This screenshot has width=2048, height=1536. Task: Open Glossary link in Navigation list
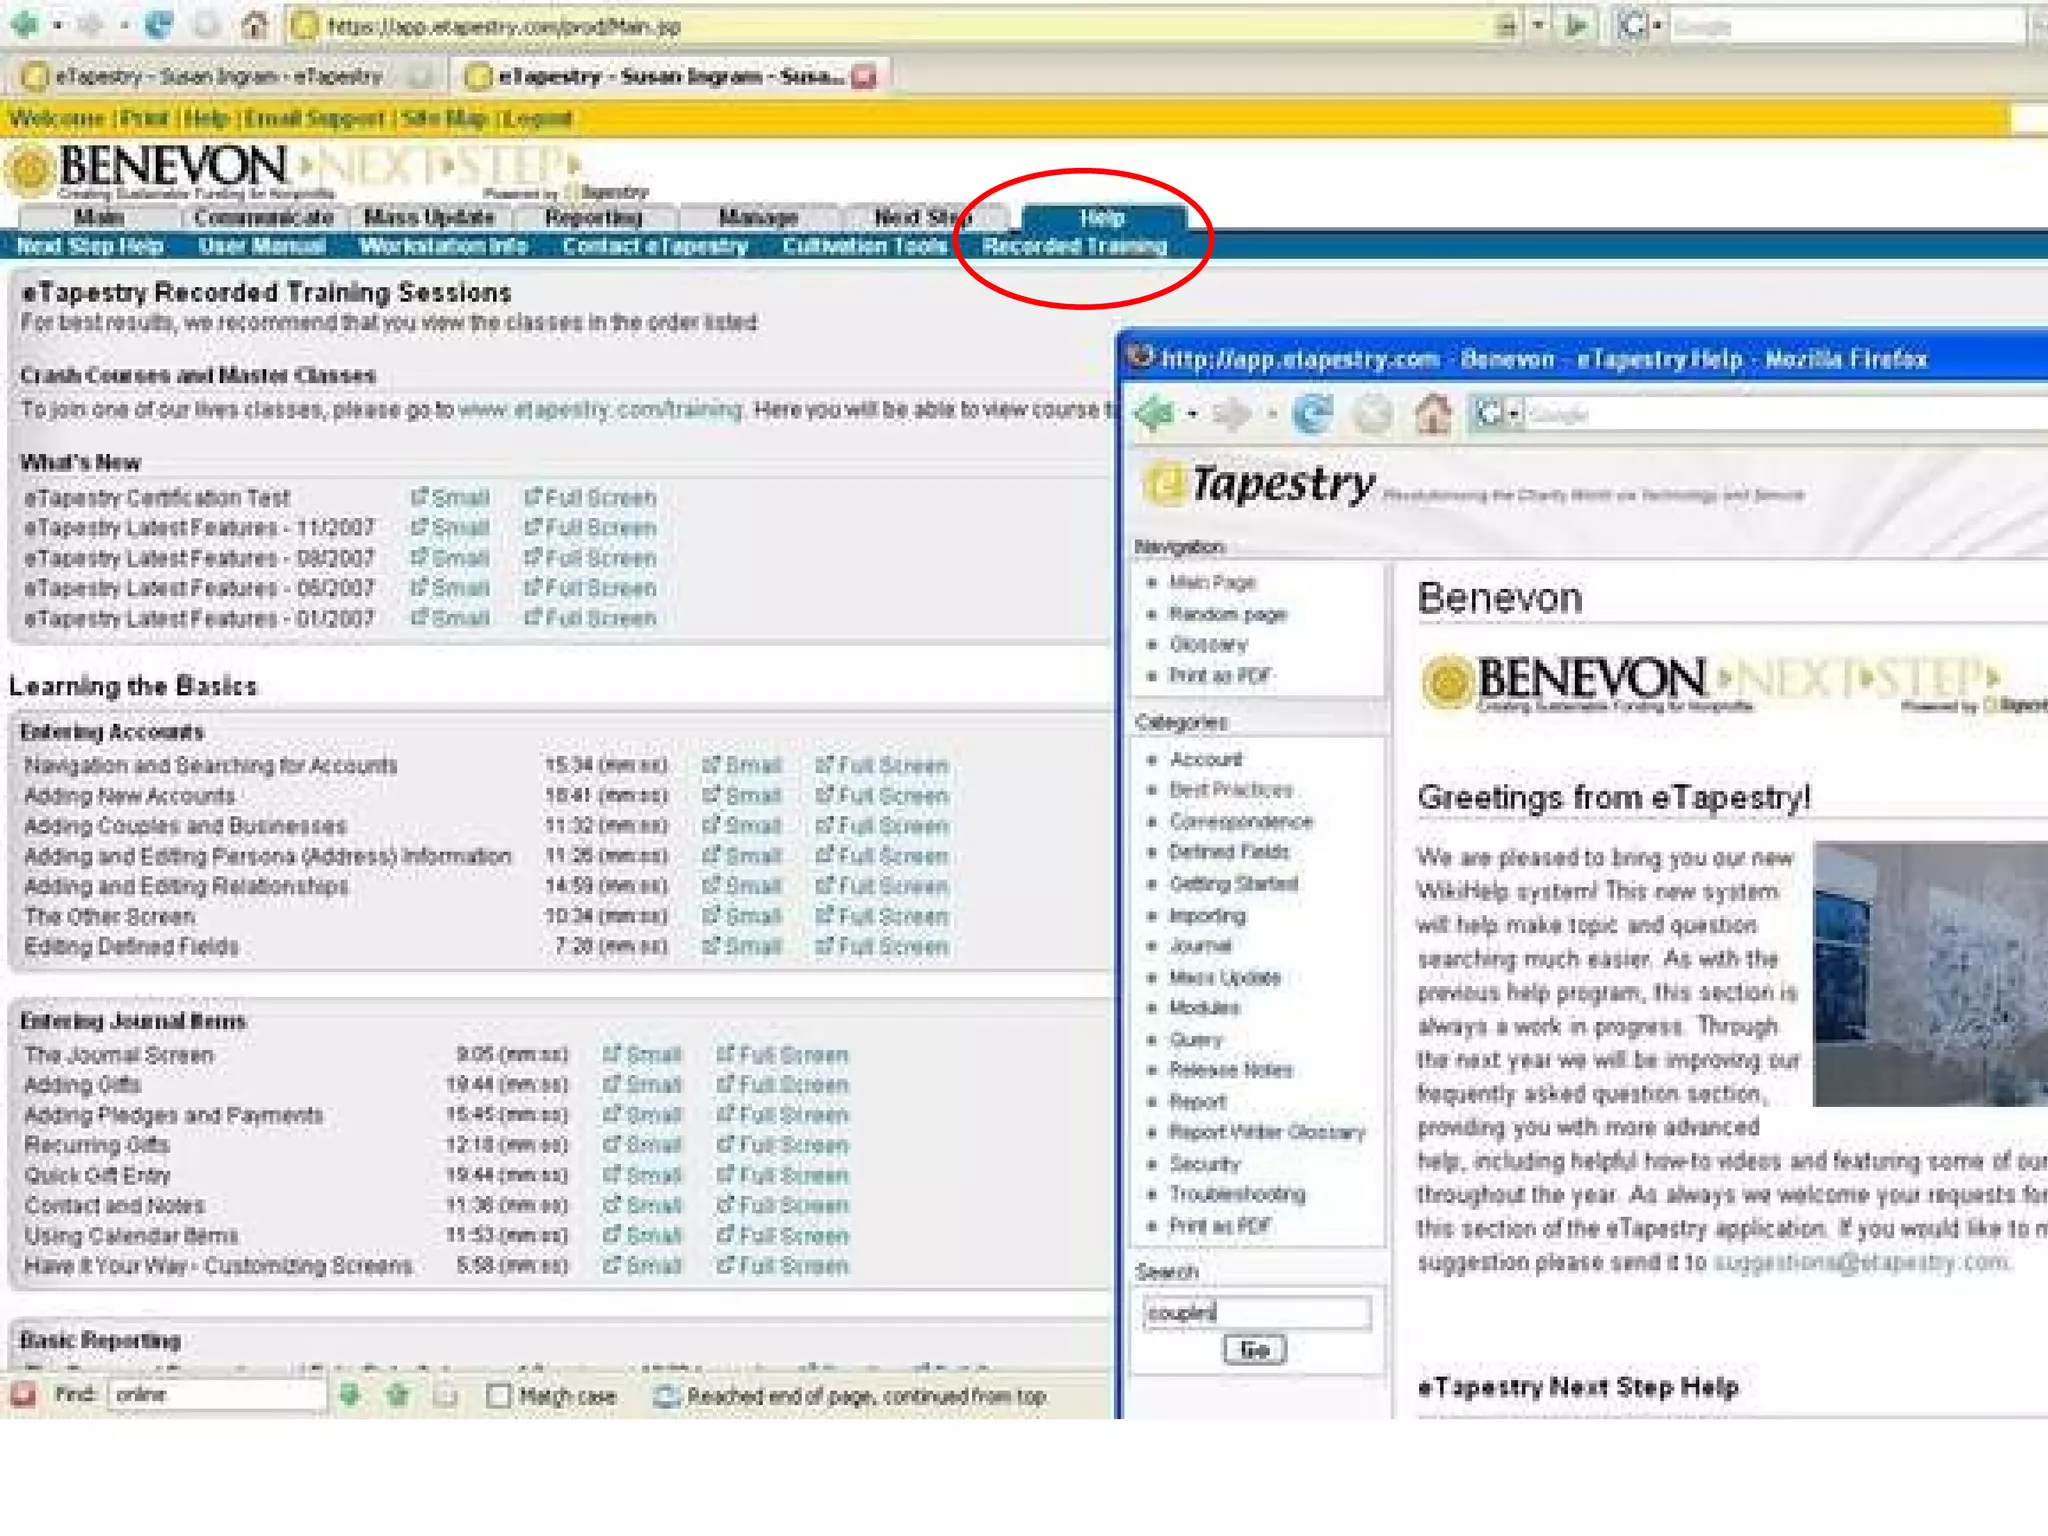coord(1208,645)
